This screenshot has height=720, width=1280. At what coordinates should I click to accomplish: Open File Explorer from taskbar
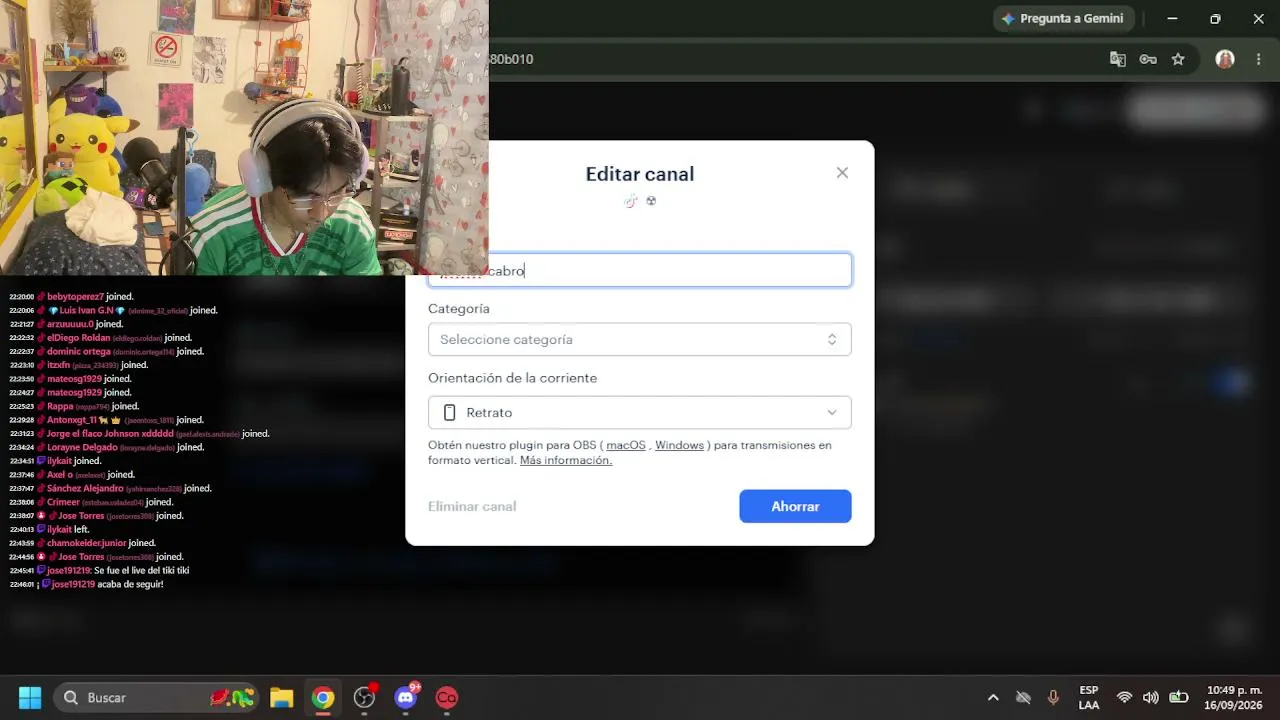(x=281, y=697)
